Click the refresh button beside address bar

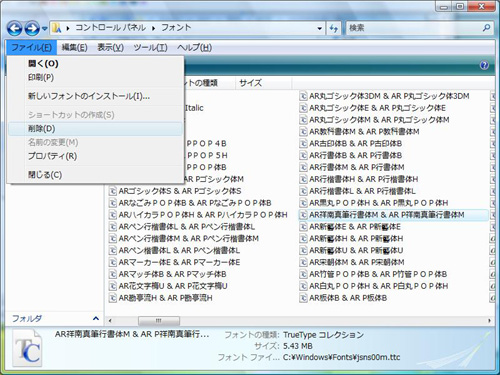pos(333,28)
